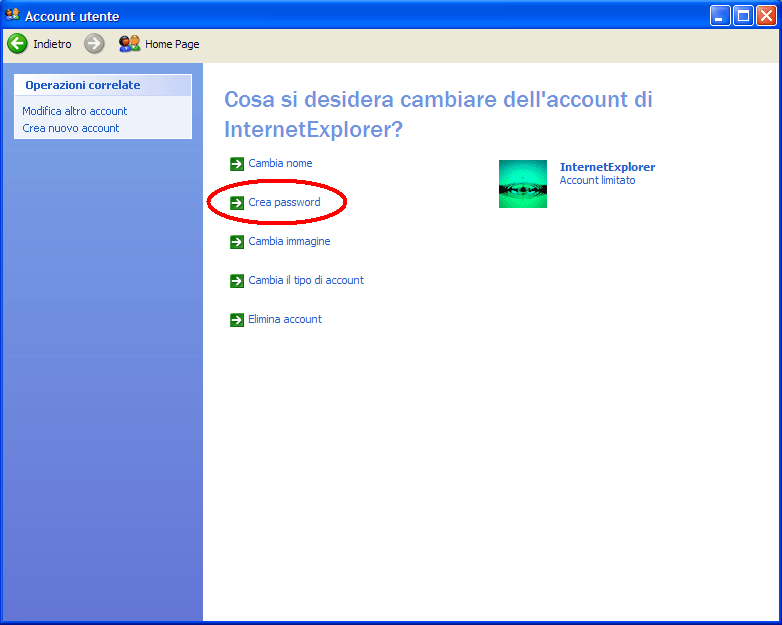Click the green arrow beside Cambia immagine

click(x=237, y=241)
